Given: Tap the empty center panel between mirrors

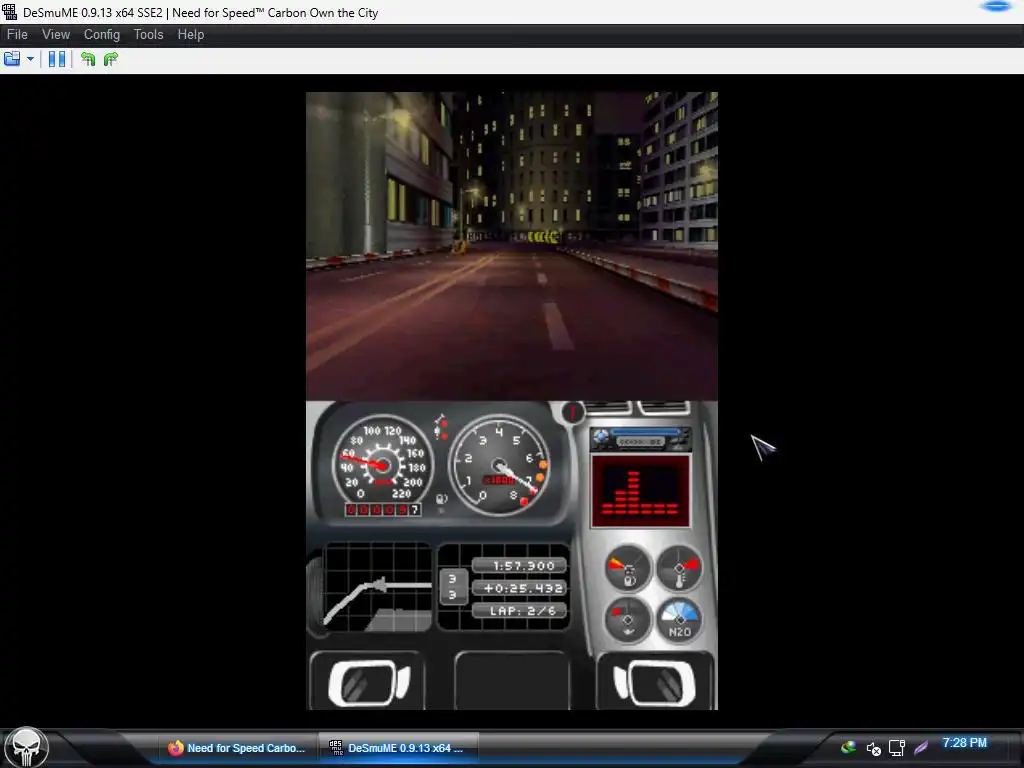Looking at the screenshot, I should (x=511, y=680).
